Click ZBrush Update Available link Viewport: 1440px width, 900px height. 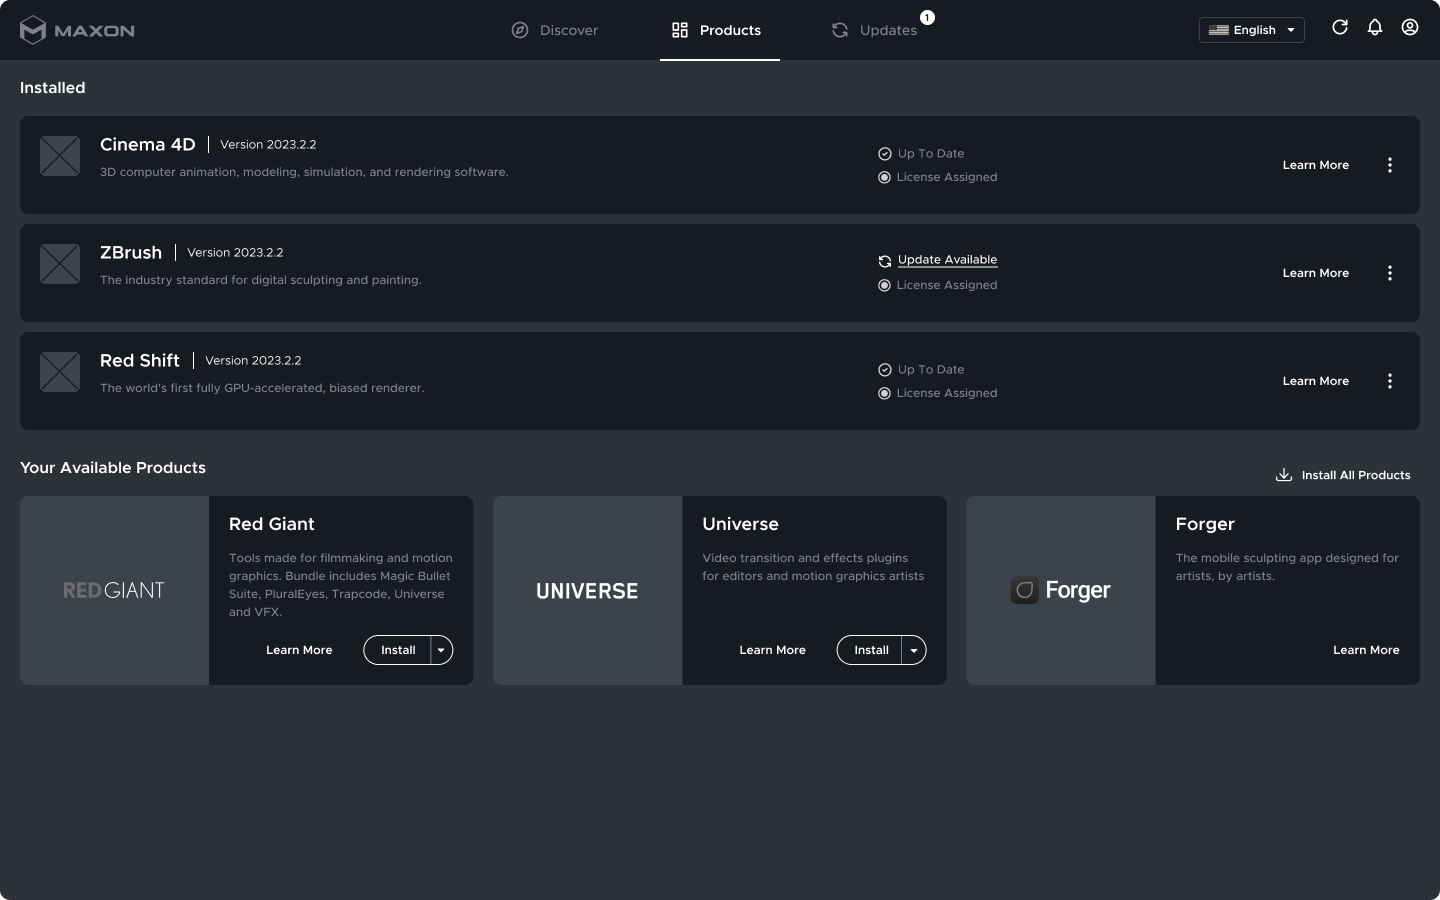(947, 260)
